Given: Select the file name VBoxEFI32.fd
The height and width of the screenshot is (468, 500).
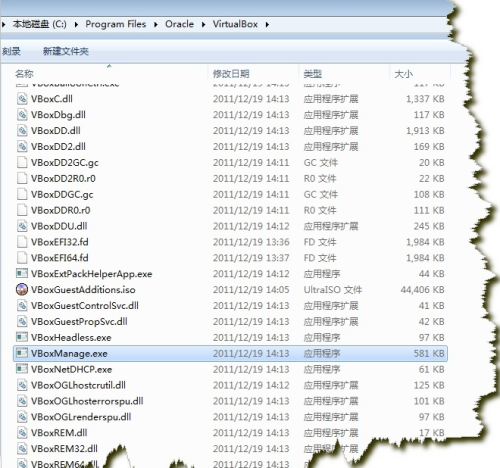Looking at the screenshot, I should 60,242.
